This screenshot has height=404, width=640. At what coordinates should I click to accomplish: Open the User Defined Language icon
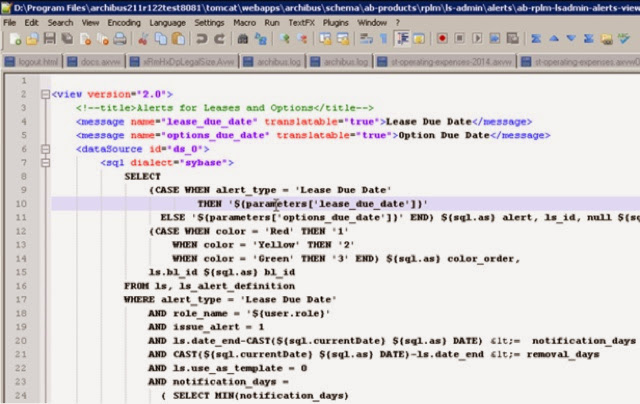(x=419, y=39)
